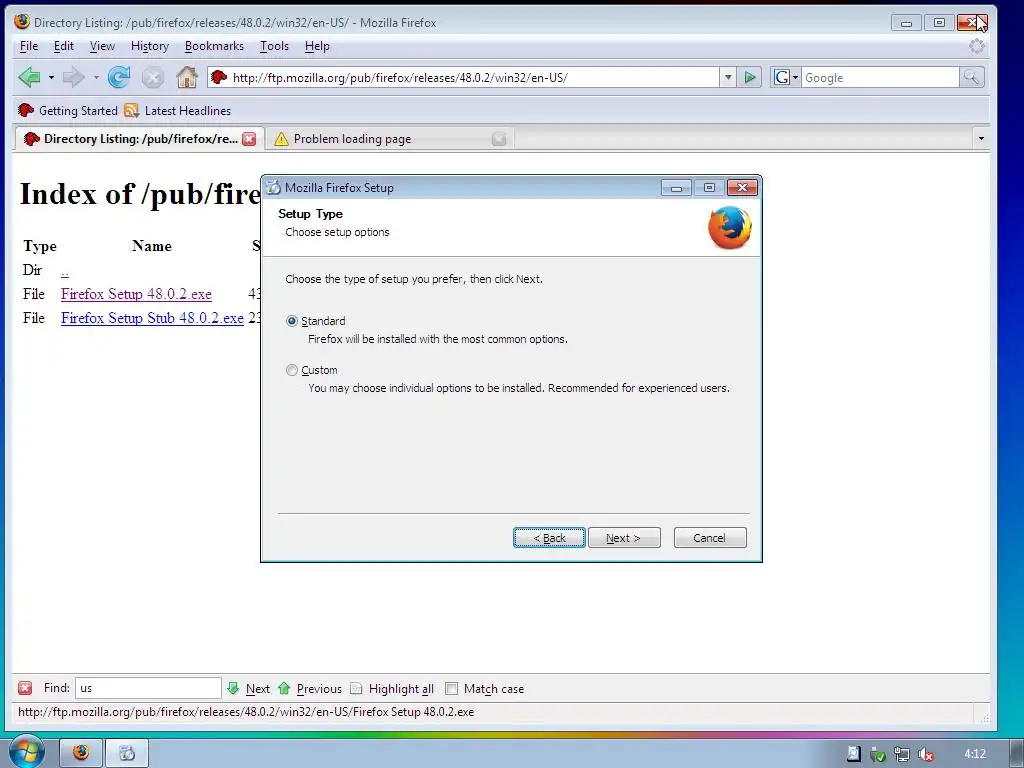Image resolution: width=1024 pixels, height=768 pixels.
Task: Go back with the green Back arrow
Action: pos(29,78)
